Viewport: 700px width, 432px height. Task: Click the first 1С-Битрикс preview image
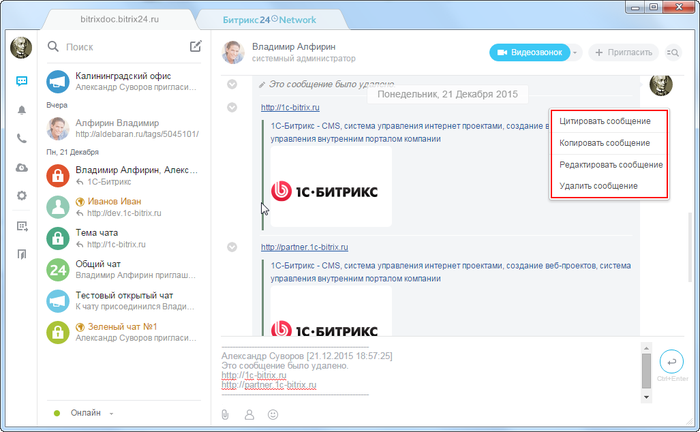[331, 187]
